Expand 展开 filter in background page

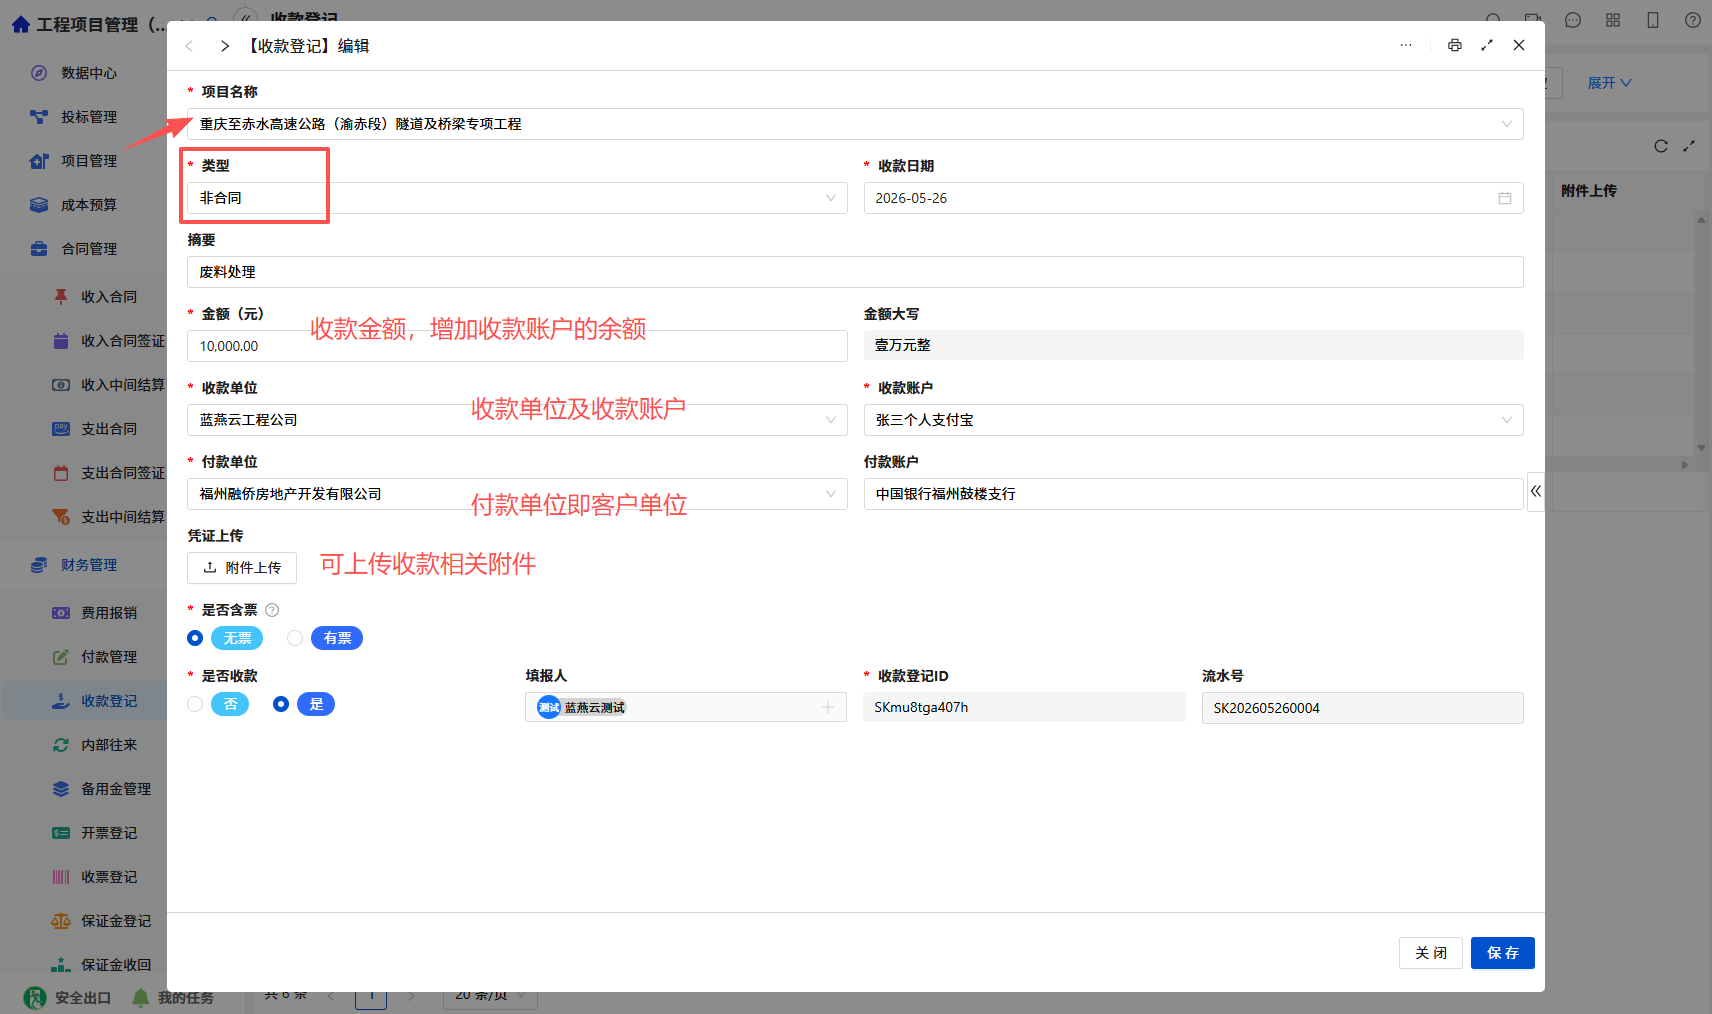point(1609,83)
